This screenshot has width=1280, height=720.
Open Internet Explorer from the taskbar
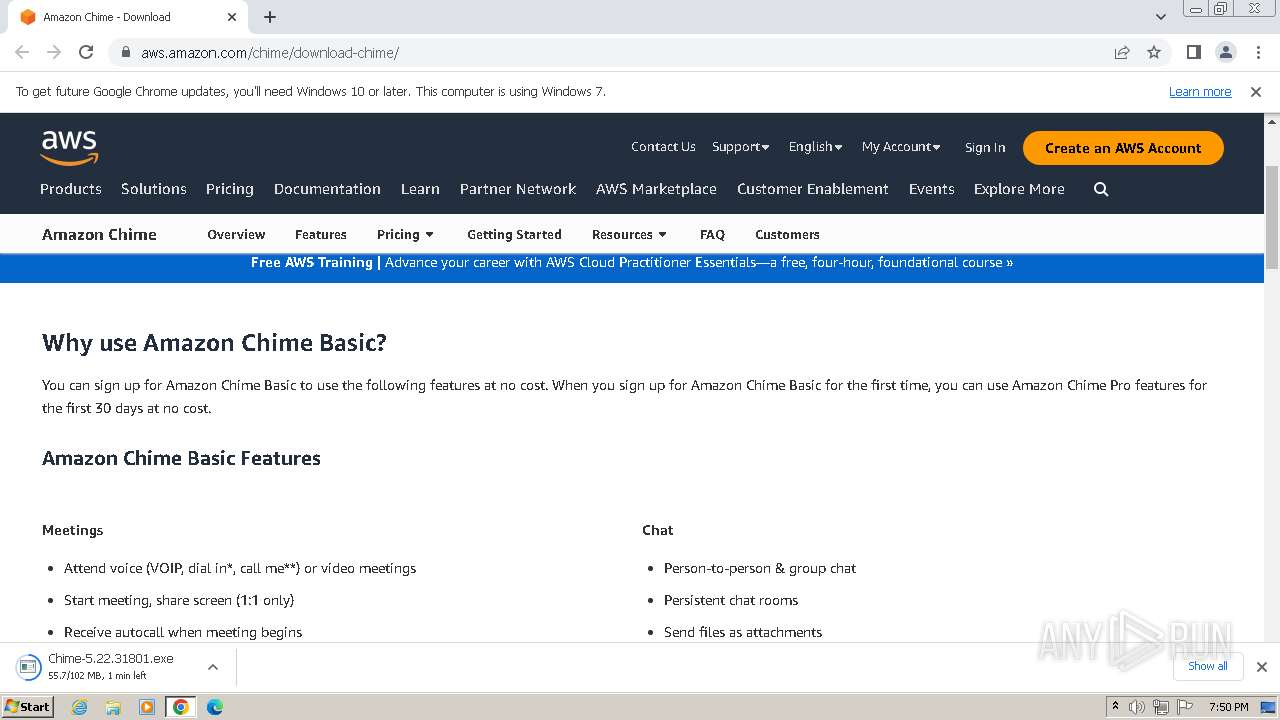[x=80, y=707]
